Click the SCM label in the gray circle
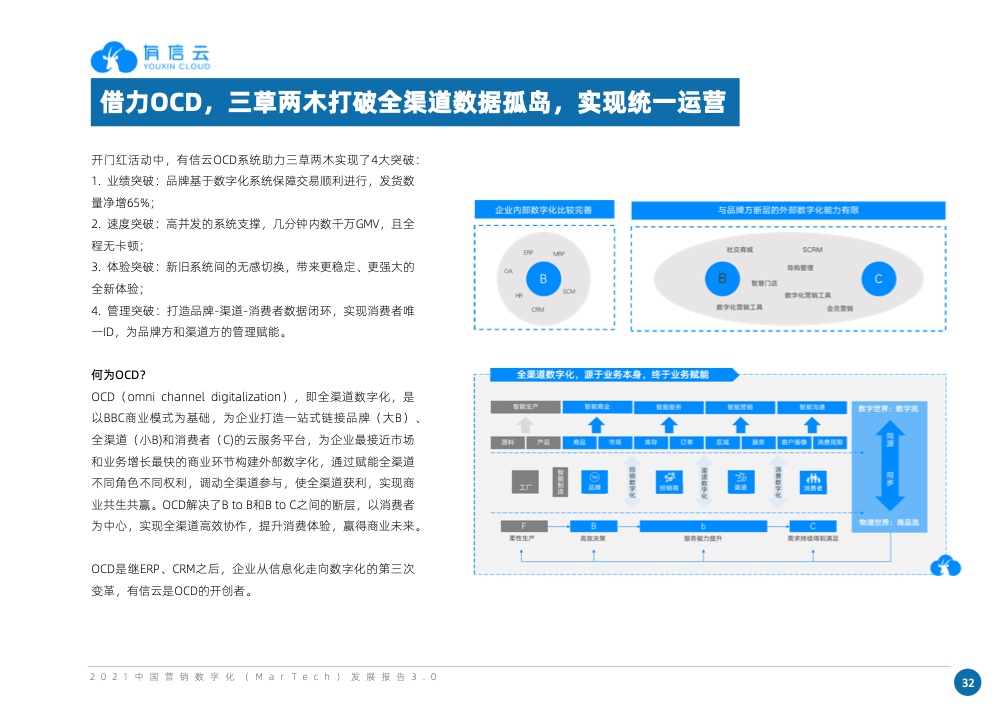 (x=569, y=292)
